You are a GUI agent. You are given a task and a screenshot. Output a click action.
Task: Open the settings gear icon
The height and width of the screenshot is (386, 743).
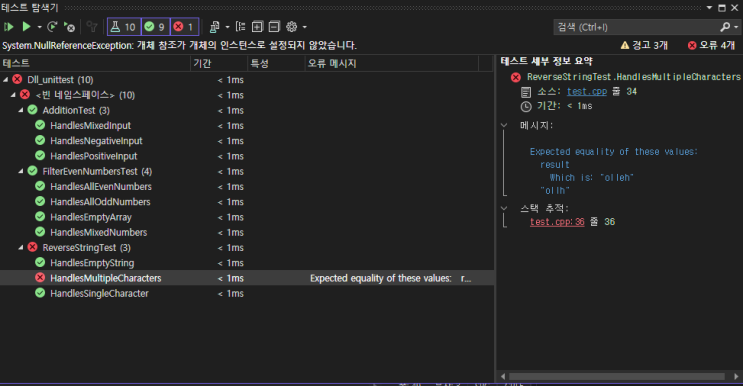click(292, 27)
